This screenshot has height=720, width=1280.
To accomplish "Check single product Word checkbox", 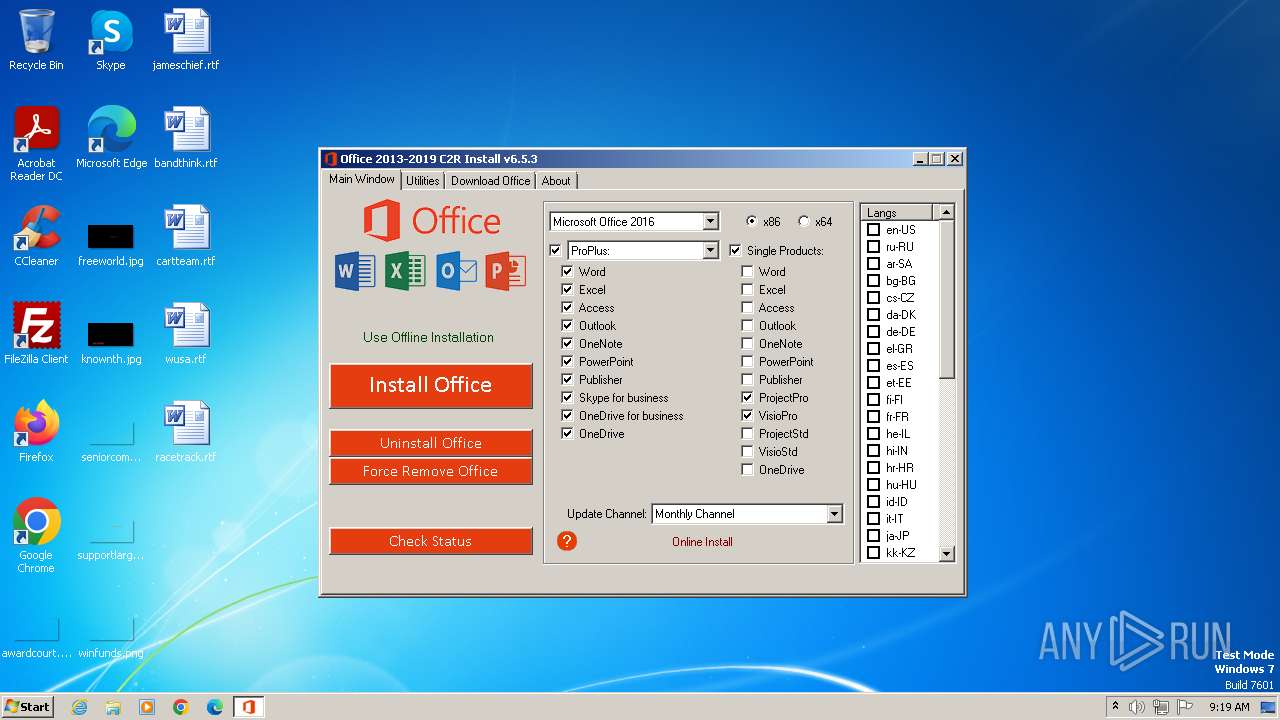I will (x=748, y=271).
